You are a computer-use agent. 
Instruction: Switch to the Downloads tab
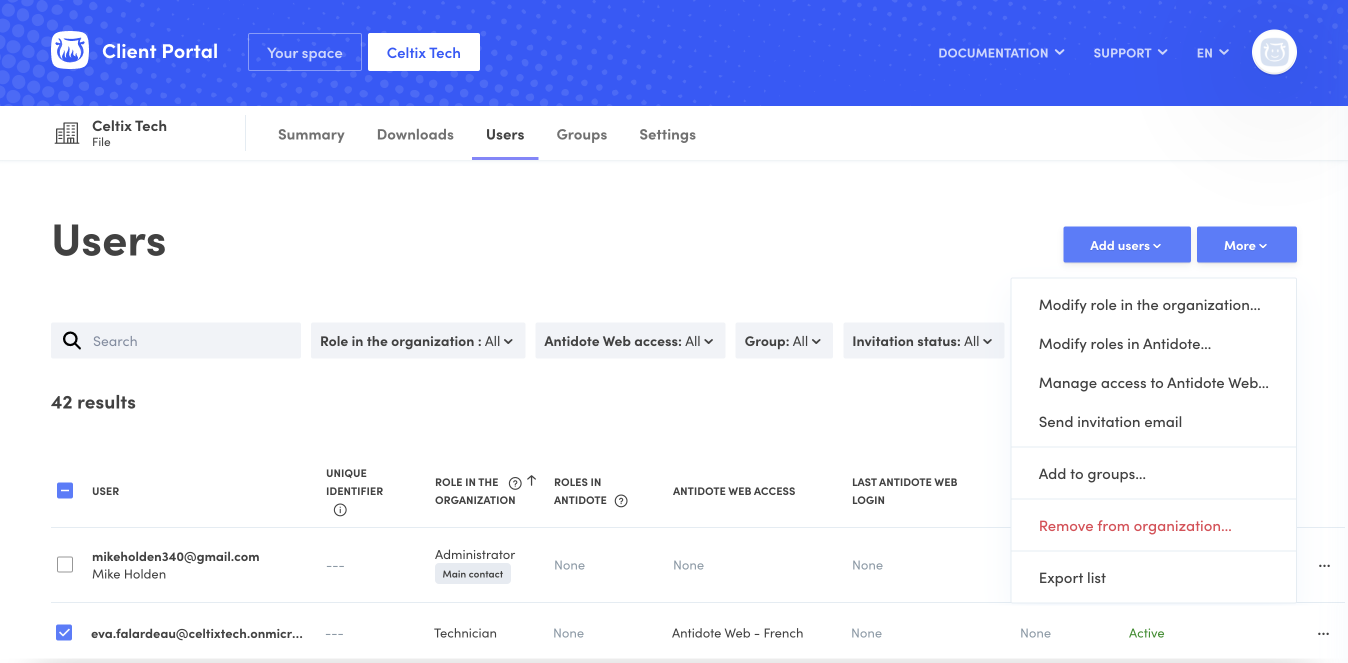415,134
